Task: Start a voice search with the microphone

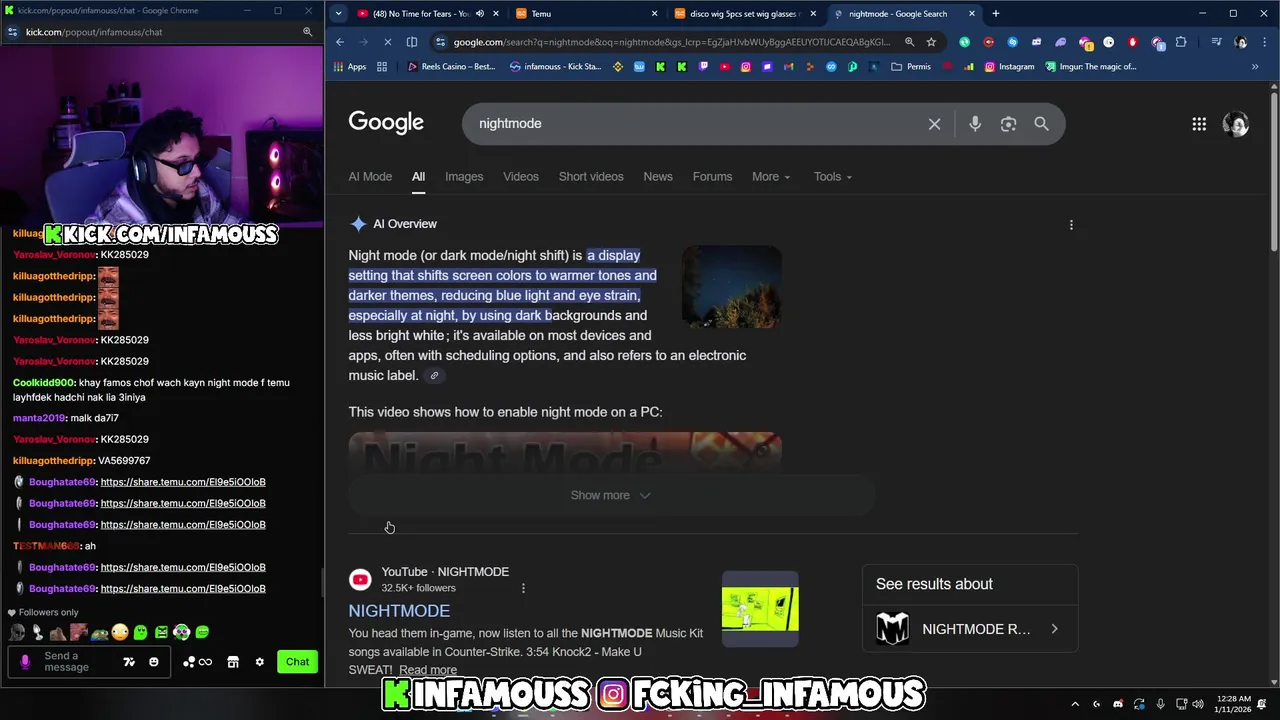Action: [x=975, y=124]
